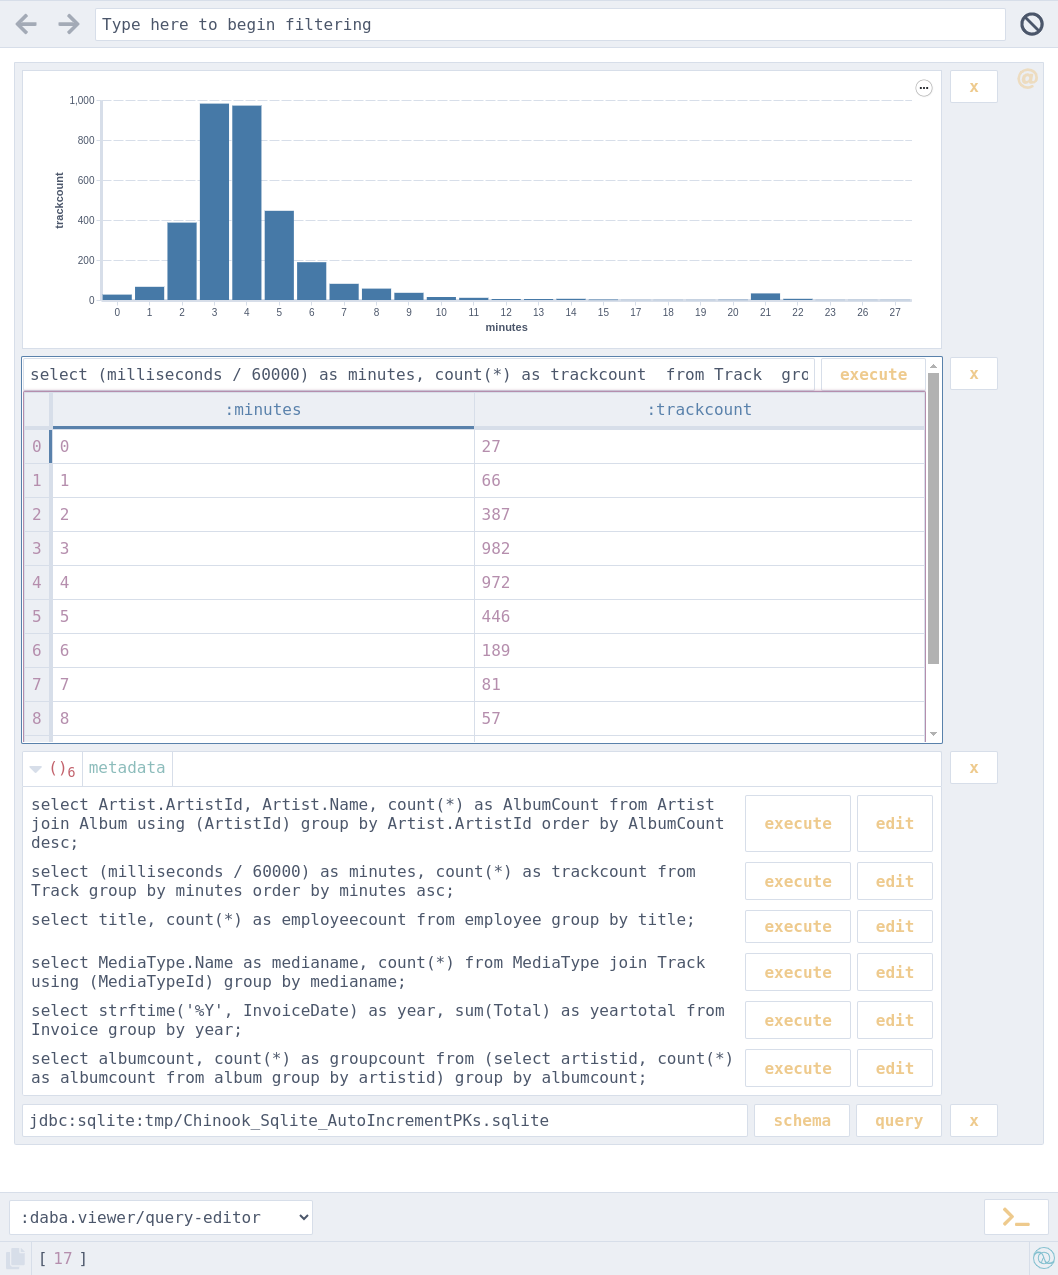Click the employeecount query text
This screenshot has height=1275, width=1058.
363,919
